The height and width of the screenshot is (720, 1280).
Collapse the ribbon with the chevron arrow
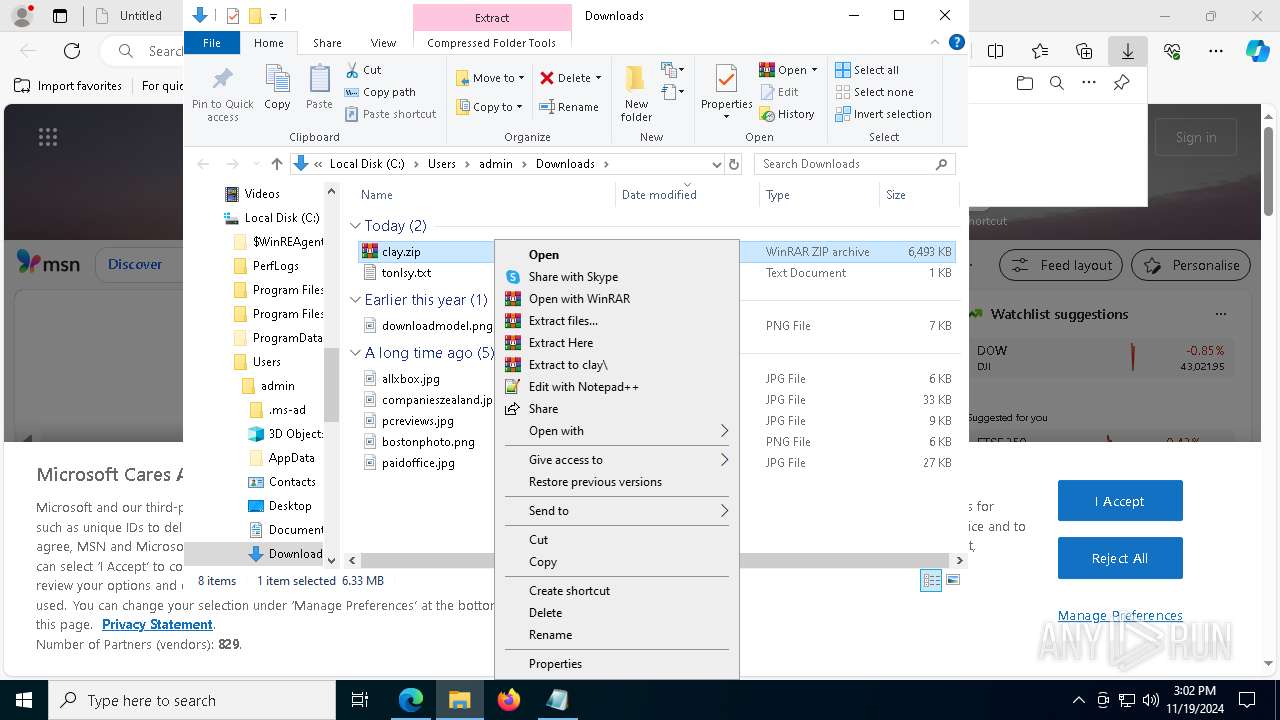[x=936, y=43]
